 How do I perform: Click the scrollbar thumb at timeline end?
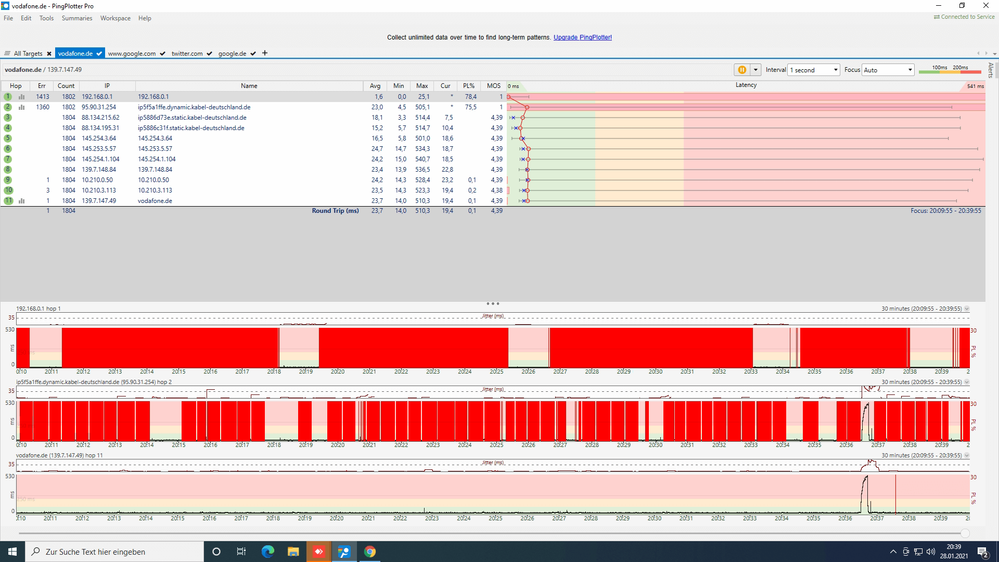pyautogui.click(x=965, y=533)
